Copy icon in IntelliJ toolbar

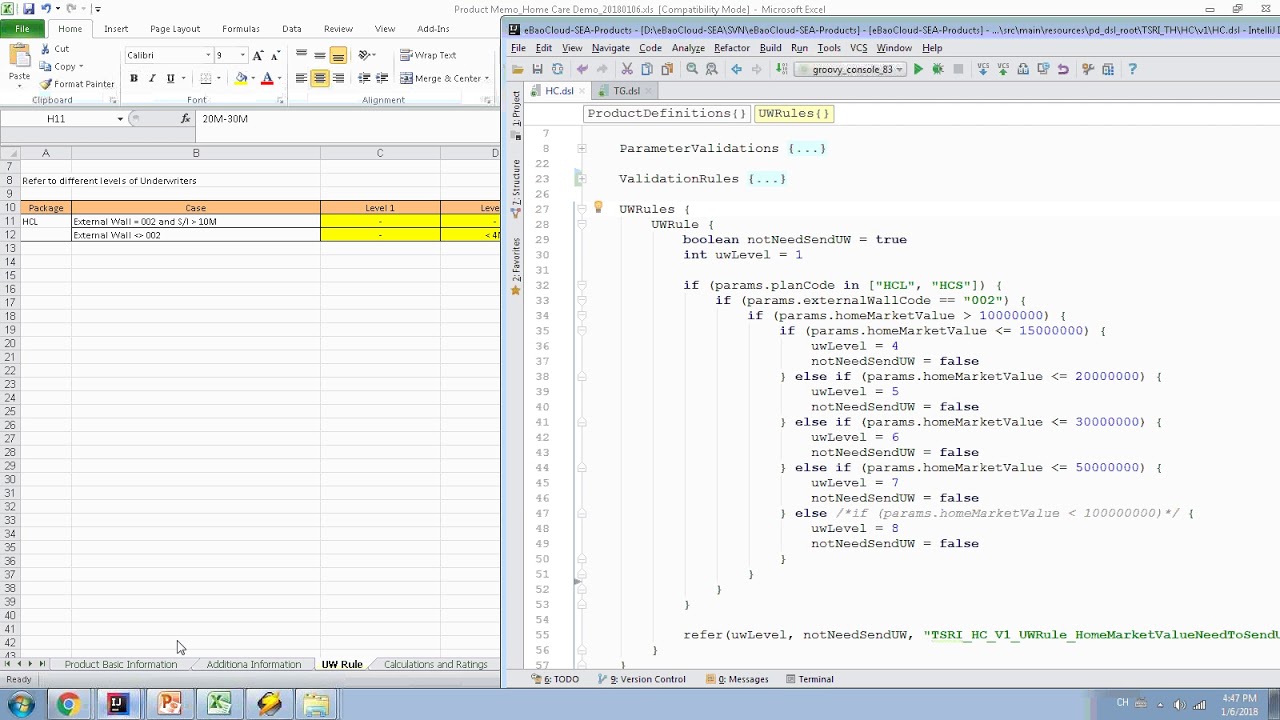[x=647, y=69]
